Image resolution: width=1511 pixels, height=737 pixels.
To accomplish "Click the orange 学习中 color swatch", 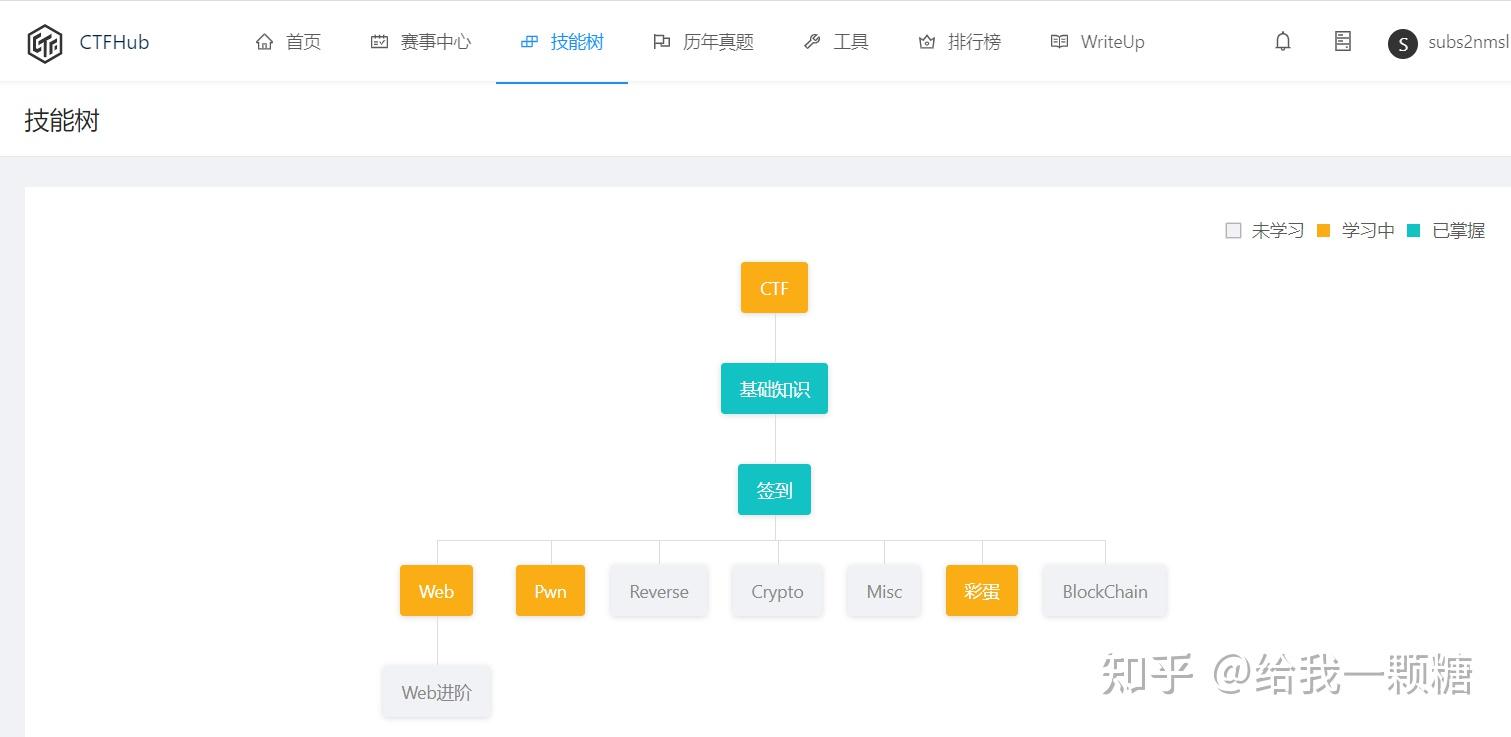I will [x=1324, y=230].
